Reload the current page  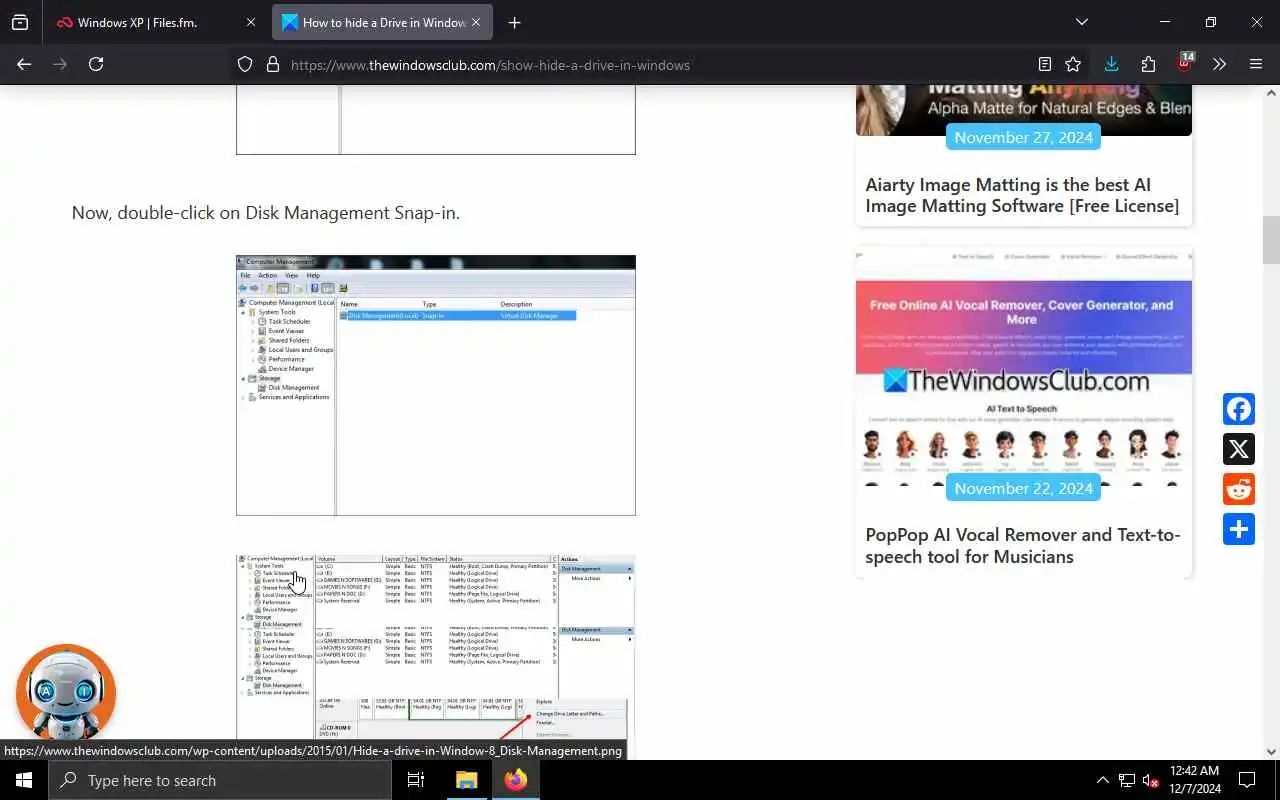click(x=96, y=64)
